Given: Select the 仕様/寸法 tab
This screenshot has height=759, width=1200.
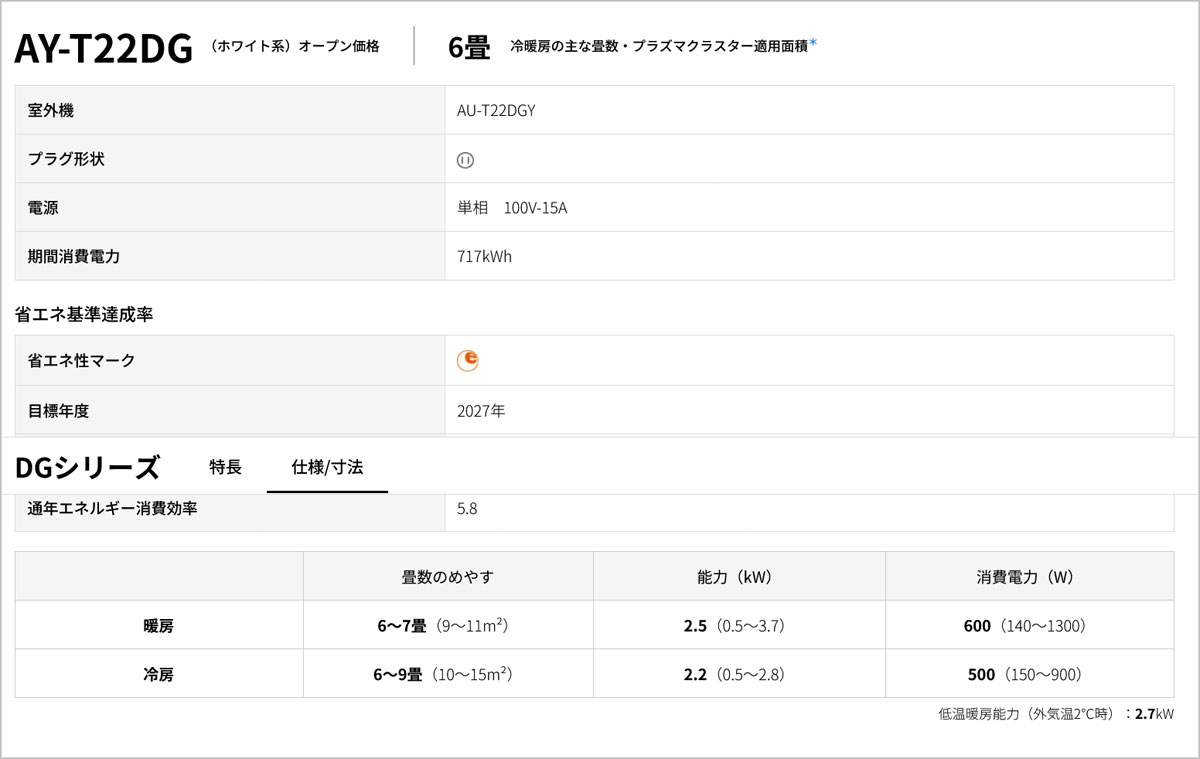Looking at the screenshot, I should (327, 467).
